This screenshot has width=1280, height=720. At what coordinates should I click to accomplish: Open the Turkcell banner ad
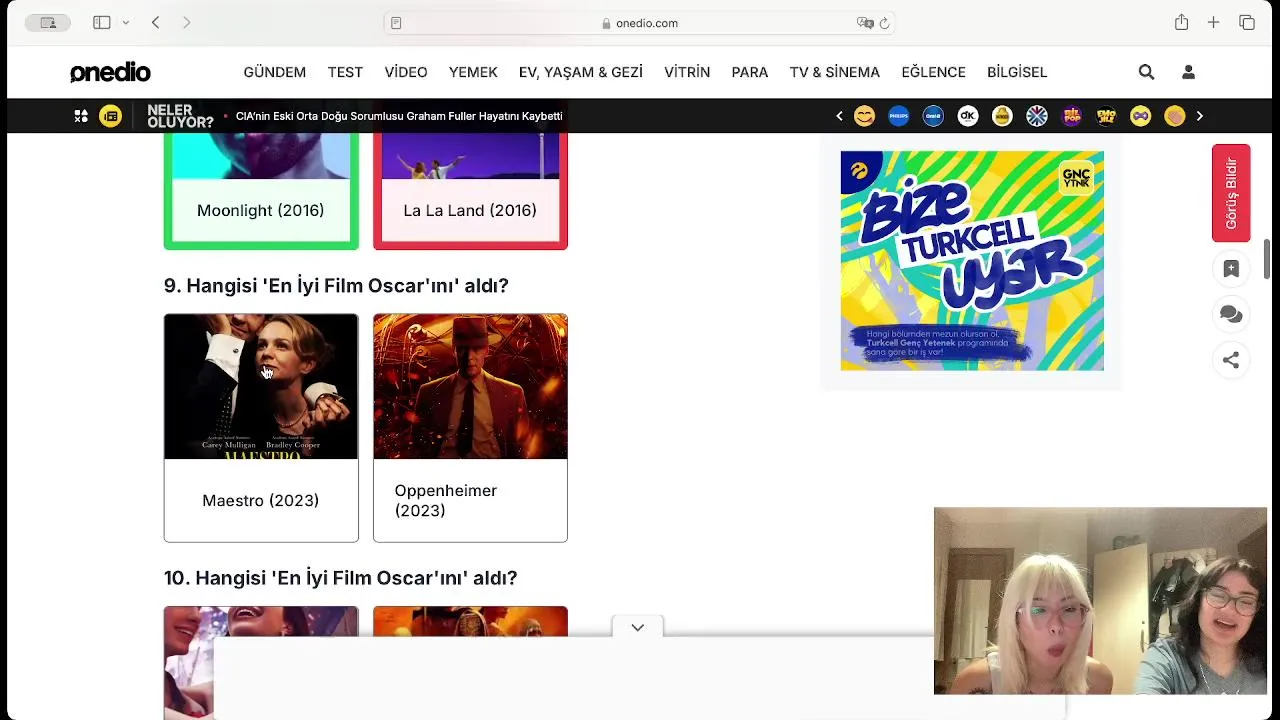pyautogui.click(x=972, y=261)
